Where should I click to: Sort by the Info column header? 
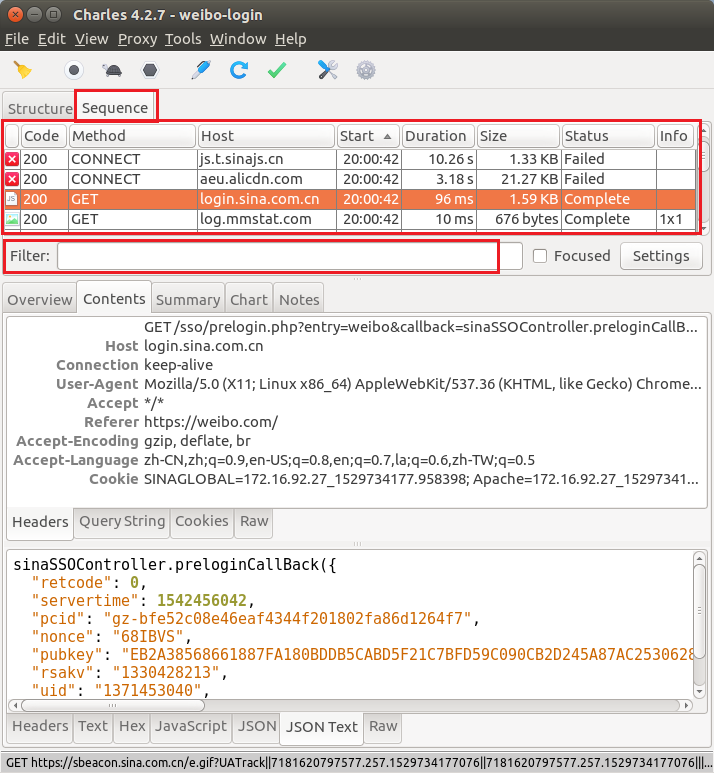(675, 136)
